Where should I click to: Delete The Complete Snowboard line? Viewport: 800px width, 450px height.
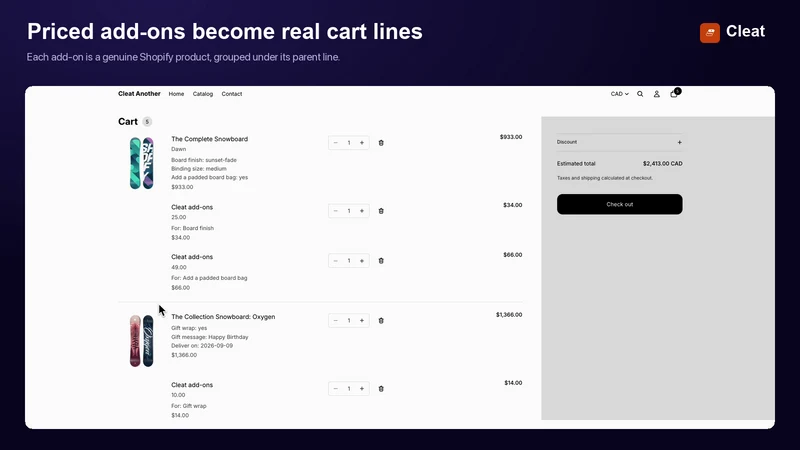[x=381, y=143]
